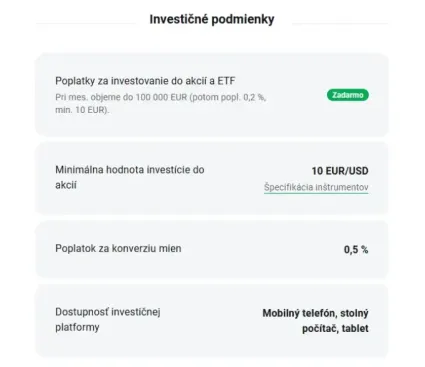Select the stock and ETF fees card
The width and height of the screenshot is (425, 367).
click(212, 95)
